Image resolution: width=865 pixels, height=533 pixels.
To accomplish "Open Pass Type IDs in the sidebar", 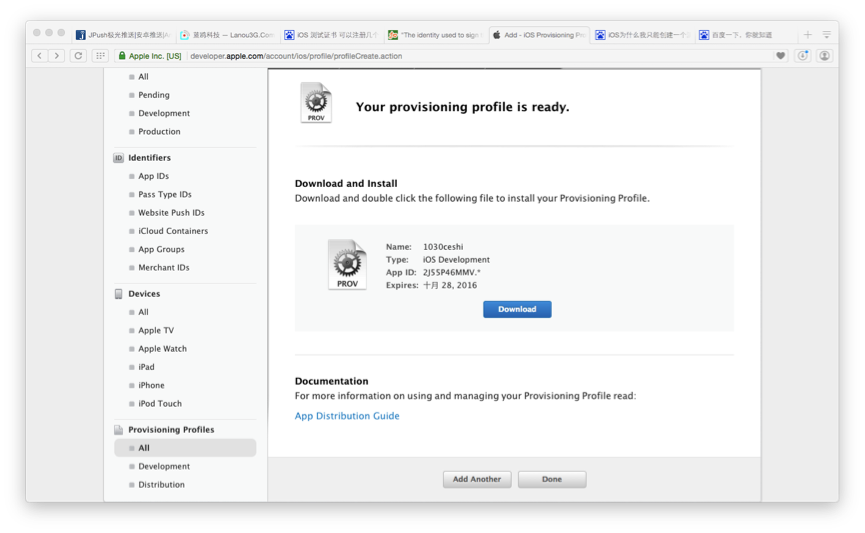I will [164, 194].
